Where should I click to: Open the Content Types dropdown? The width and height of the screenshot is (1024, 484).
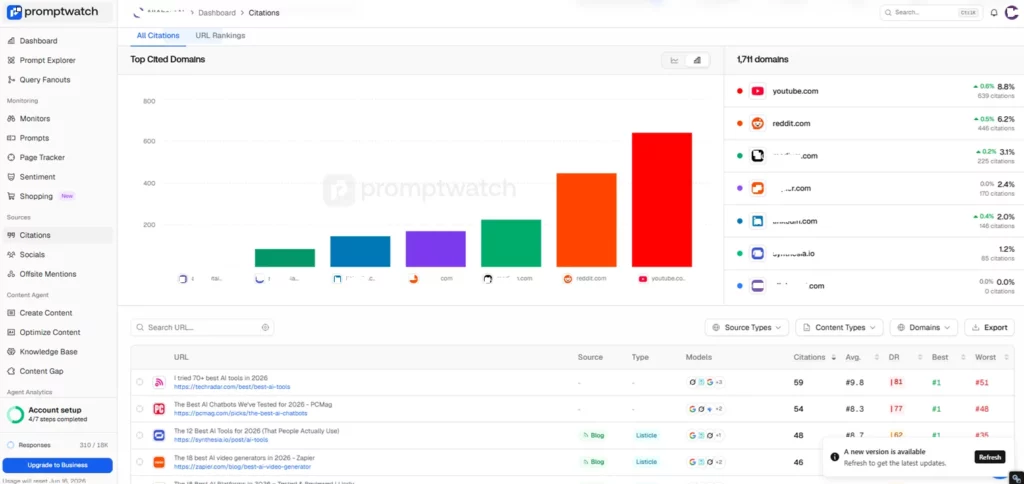[x=839, y=327]
